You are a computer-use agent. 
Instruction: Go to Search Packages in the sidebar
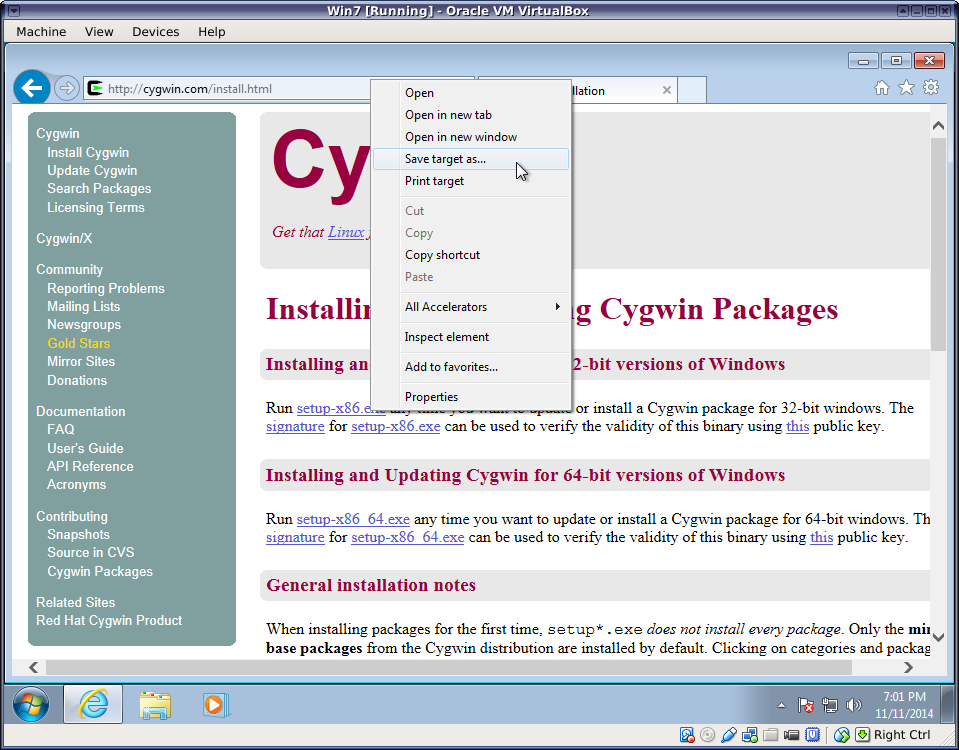tap(99, 188)
